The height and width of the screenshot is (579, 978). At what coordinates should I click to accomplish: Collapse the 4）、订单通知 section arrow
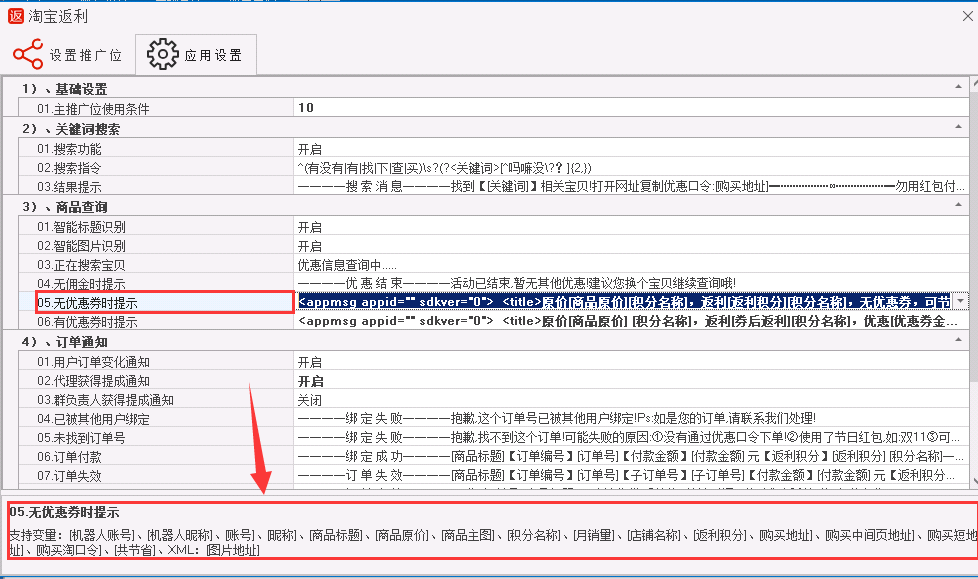958,339
